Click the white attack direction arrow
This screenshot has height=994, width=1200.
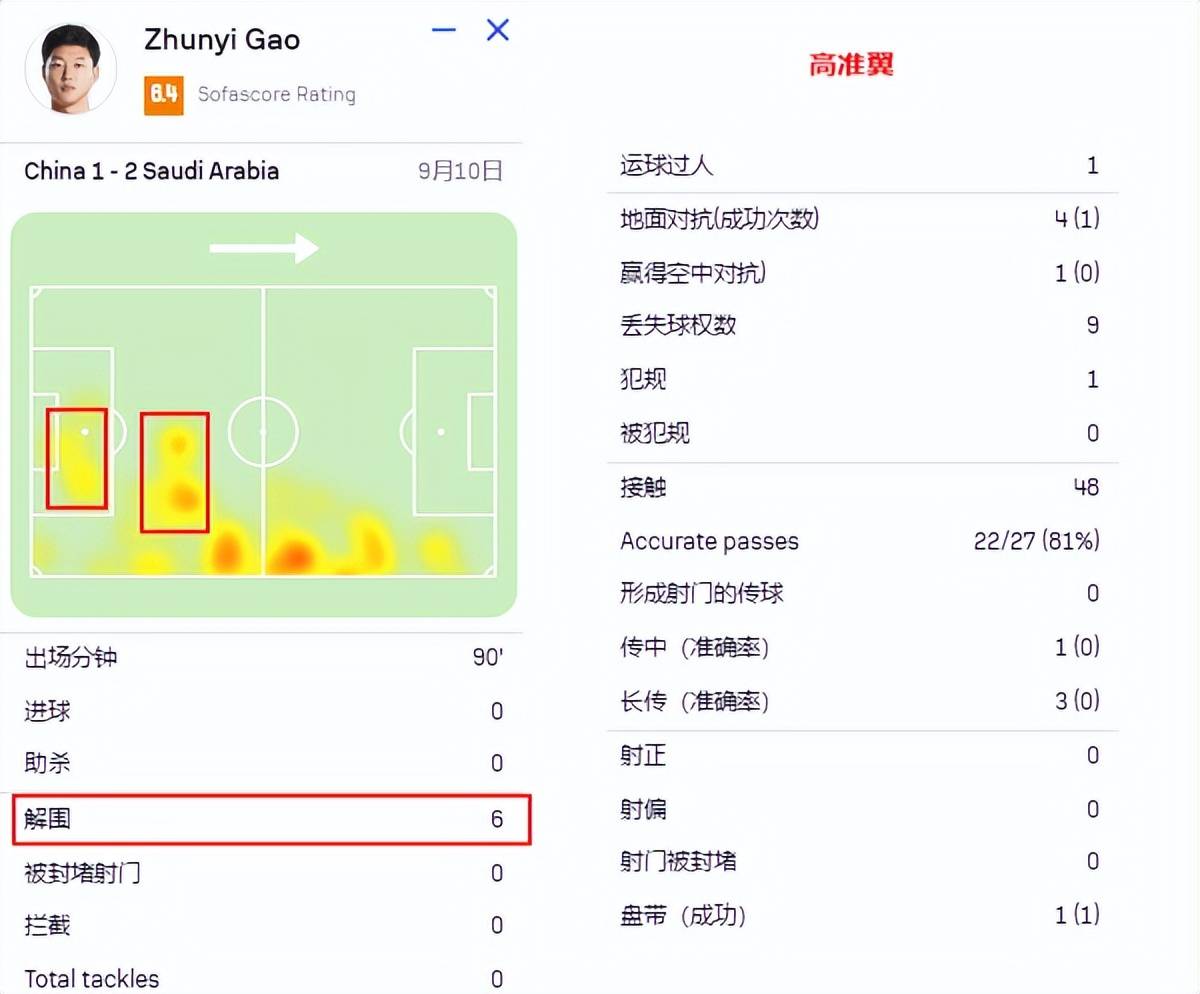tap(264, 247)
